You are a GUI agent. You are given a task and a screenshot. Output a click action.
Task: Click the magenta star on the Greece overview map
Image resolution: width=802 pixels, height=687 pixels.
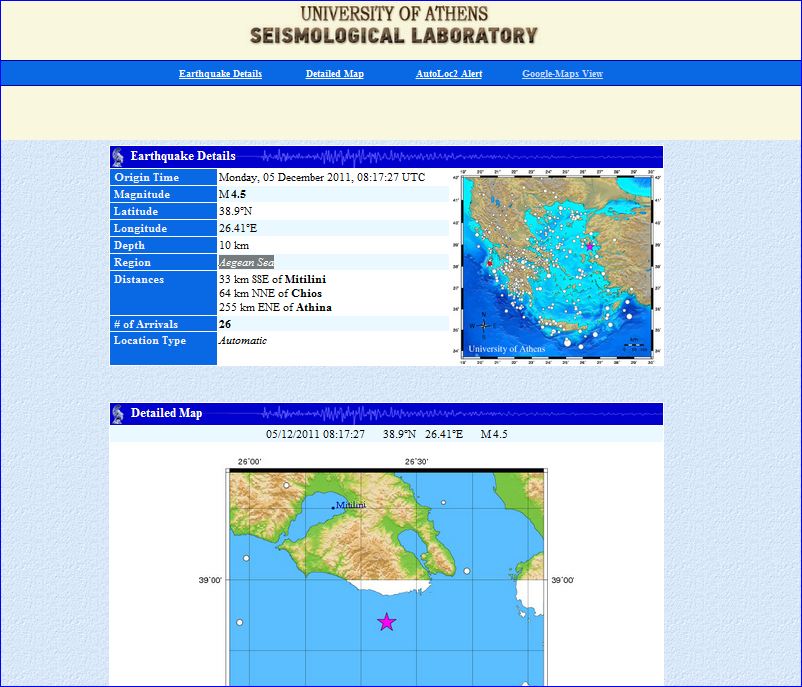pyautogui.click(x=589, y=246)
